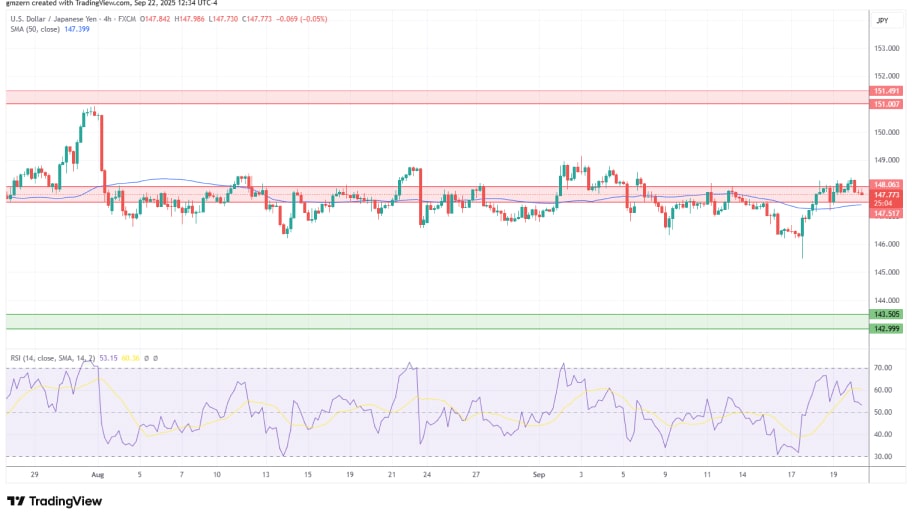Click the 147.517 red price label
Screen dimensions: 912x513
(x=888, y=213)
